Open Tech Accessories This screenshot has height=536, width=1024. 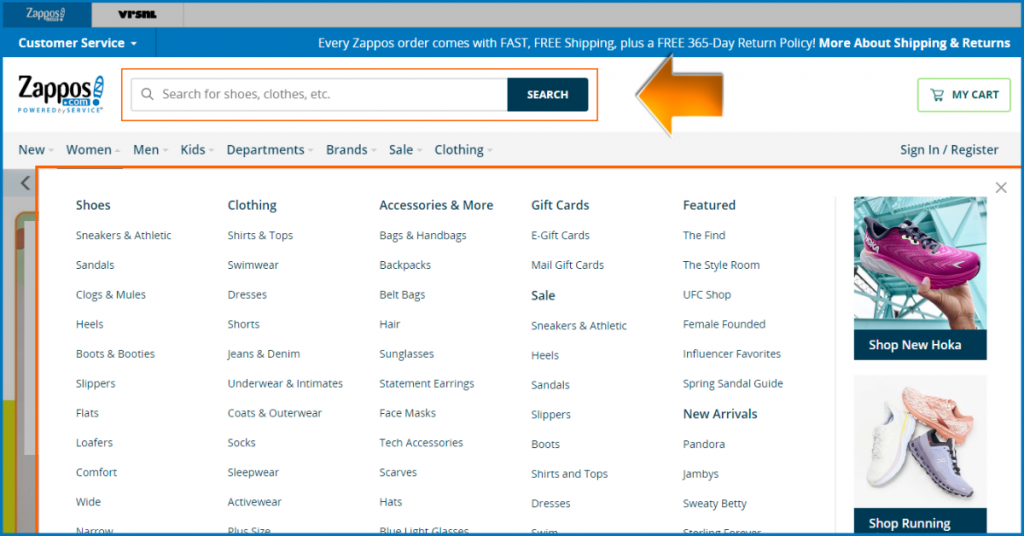[x=421, y=443]
